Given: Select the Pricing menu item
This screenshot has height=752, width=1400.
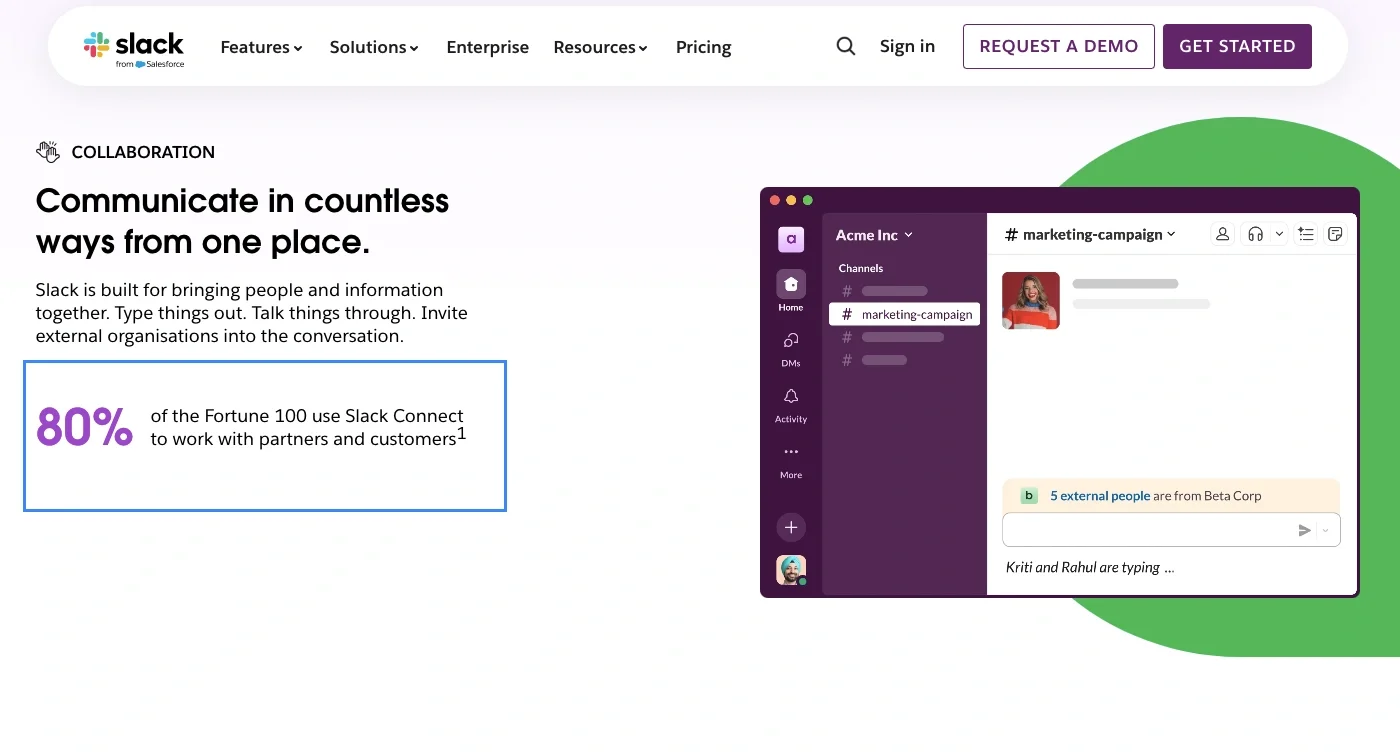Looking at the screenshot, I should coord(703,47).
